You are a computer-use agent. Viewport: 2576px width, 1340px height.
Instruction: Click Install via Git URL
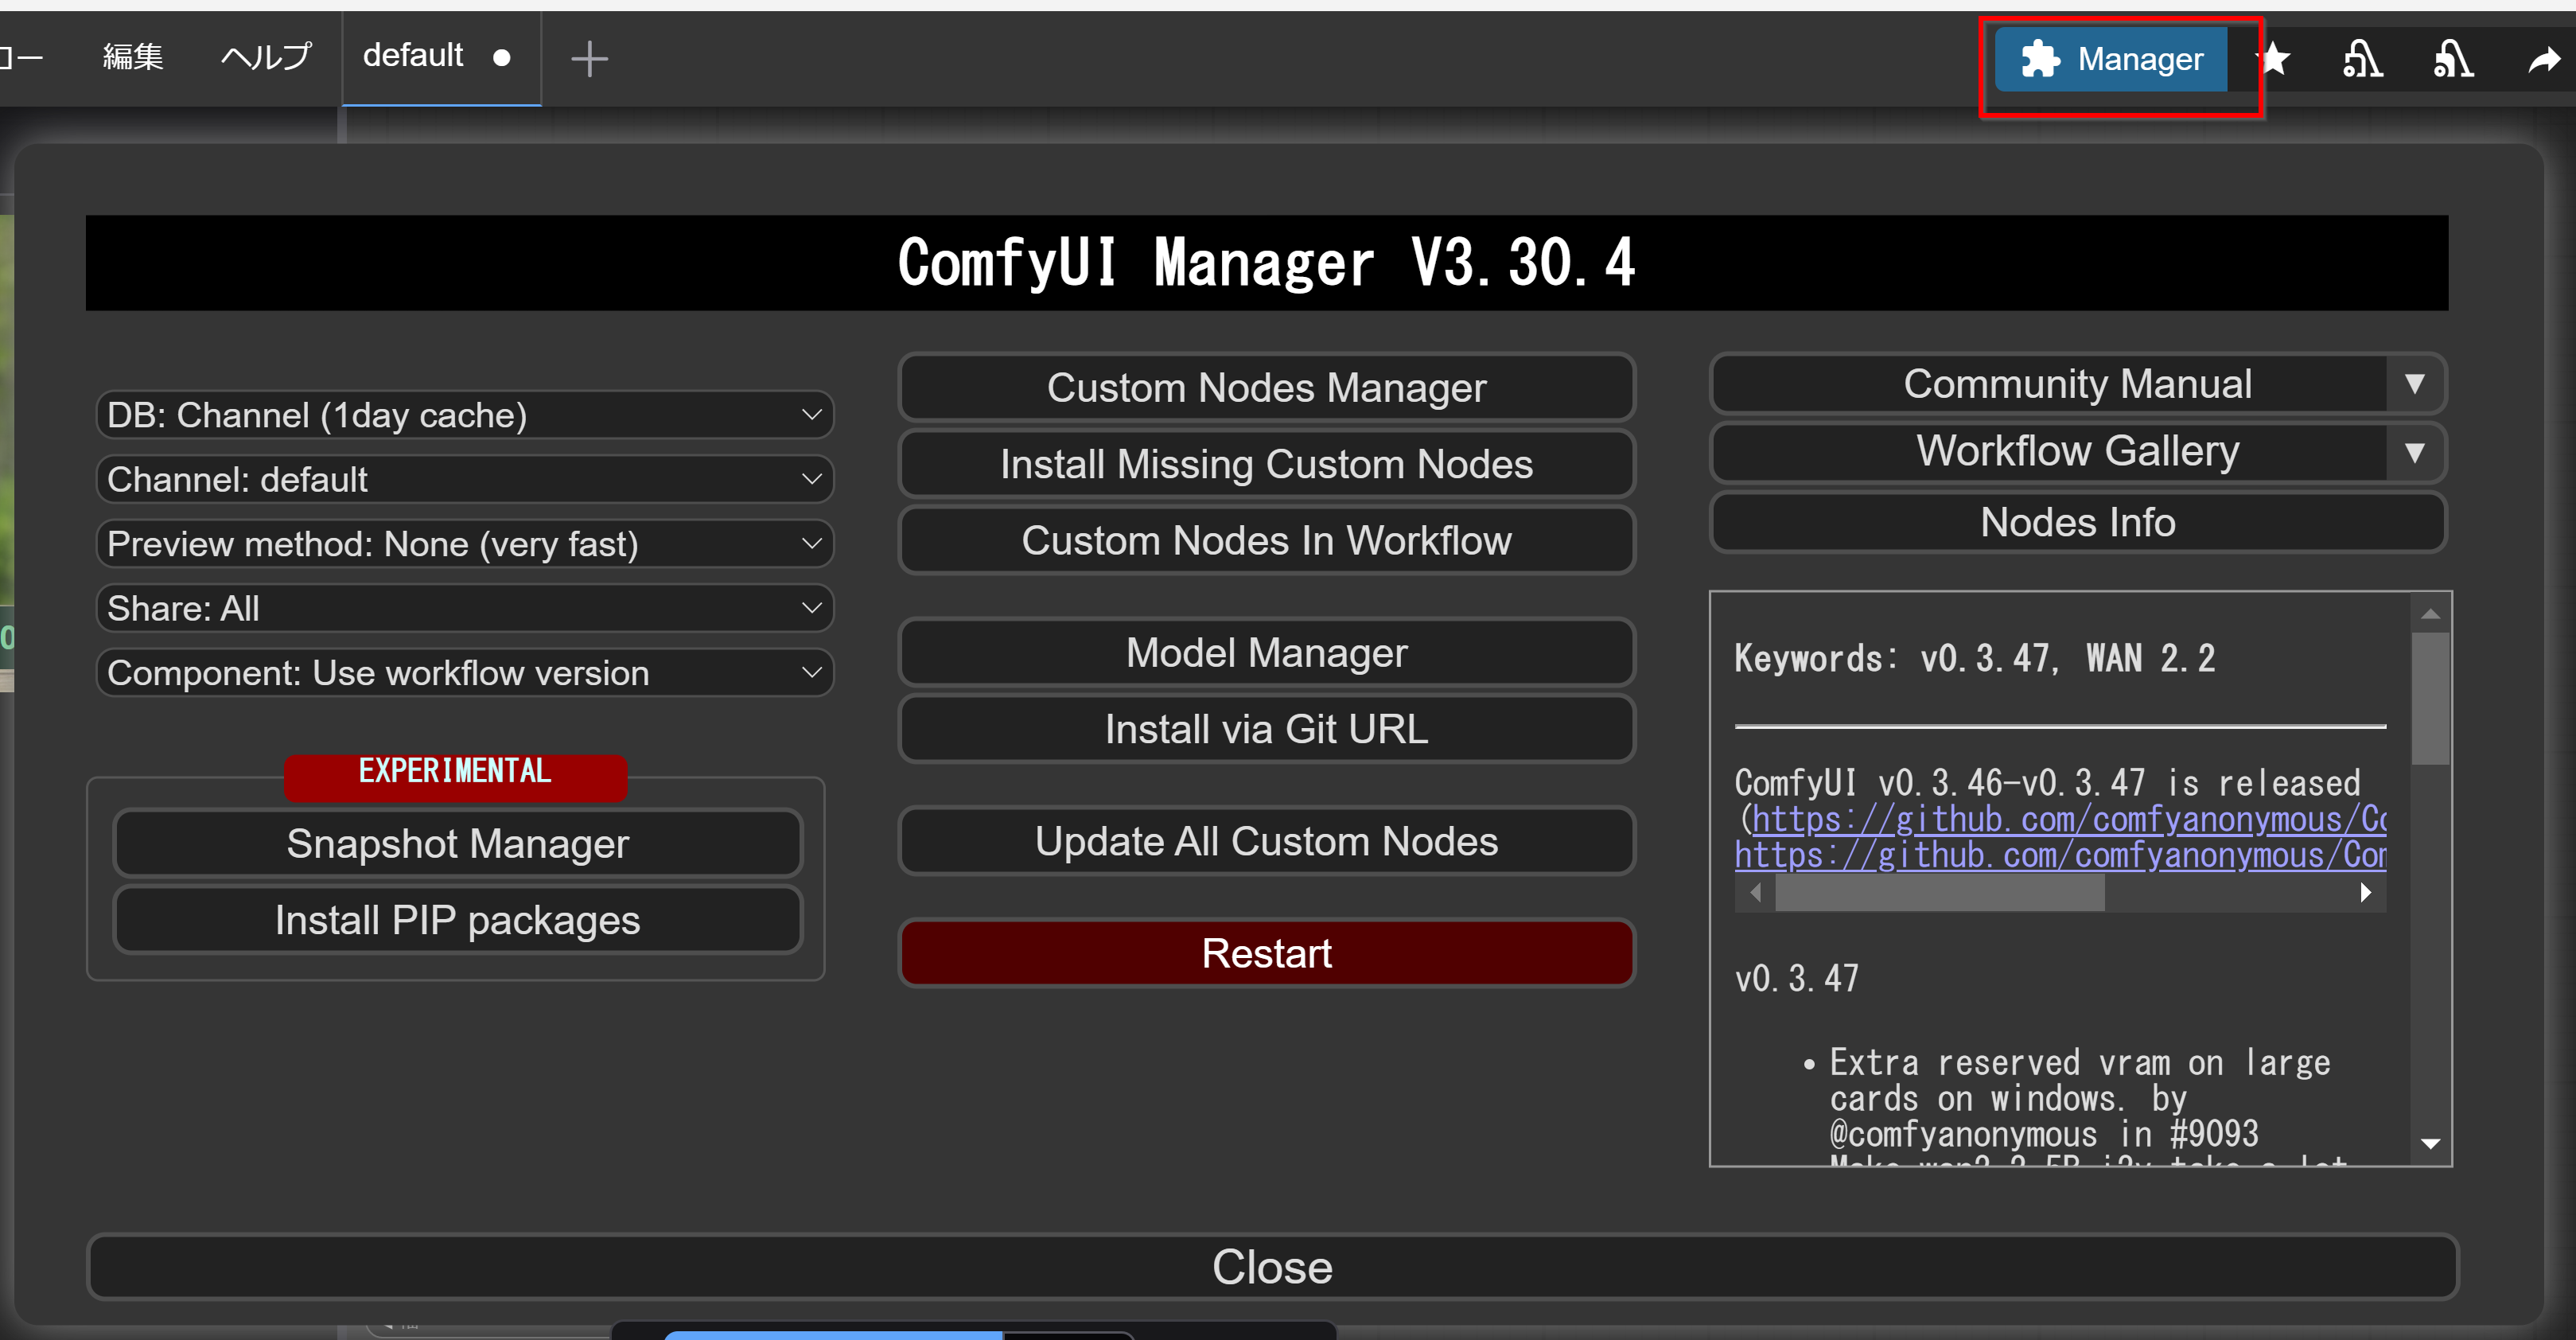point(1266,729)
